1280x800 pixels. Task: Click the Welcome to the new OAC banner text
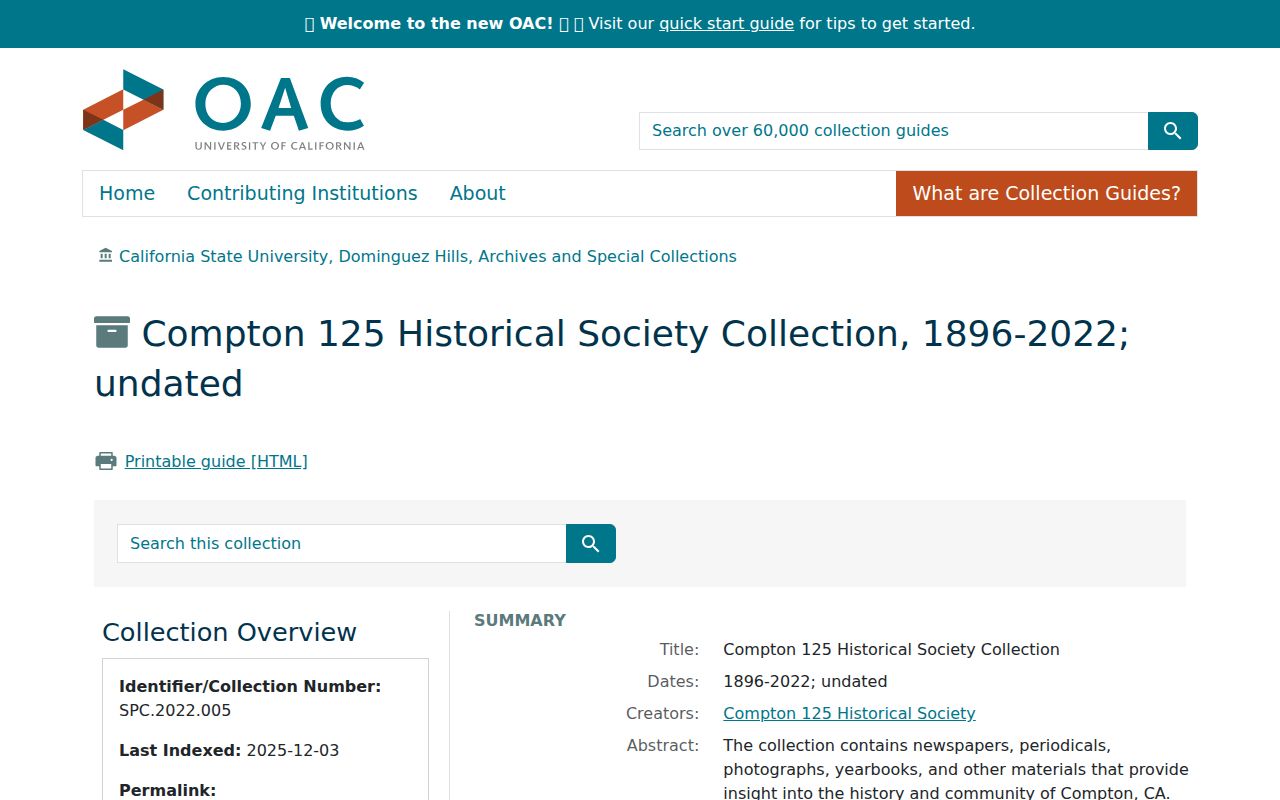(436, 23)
